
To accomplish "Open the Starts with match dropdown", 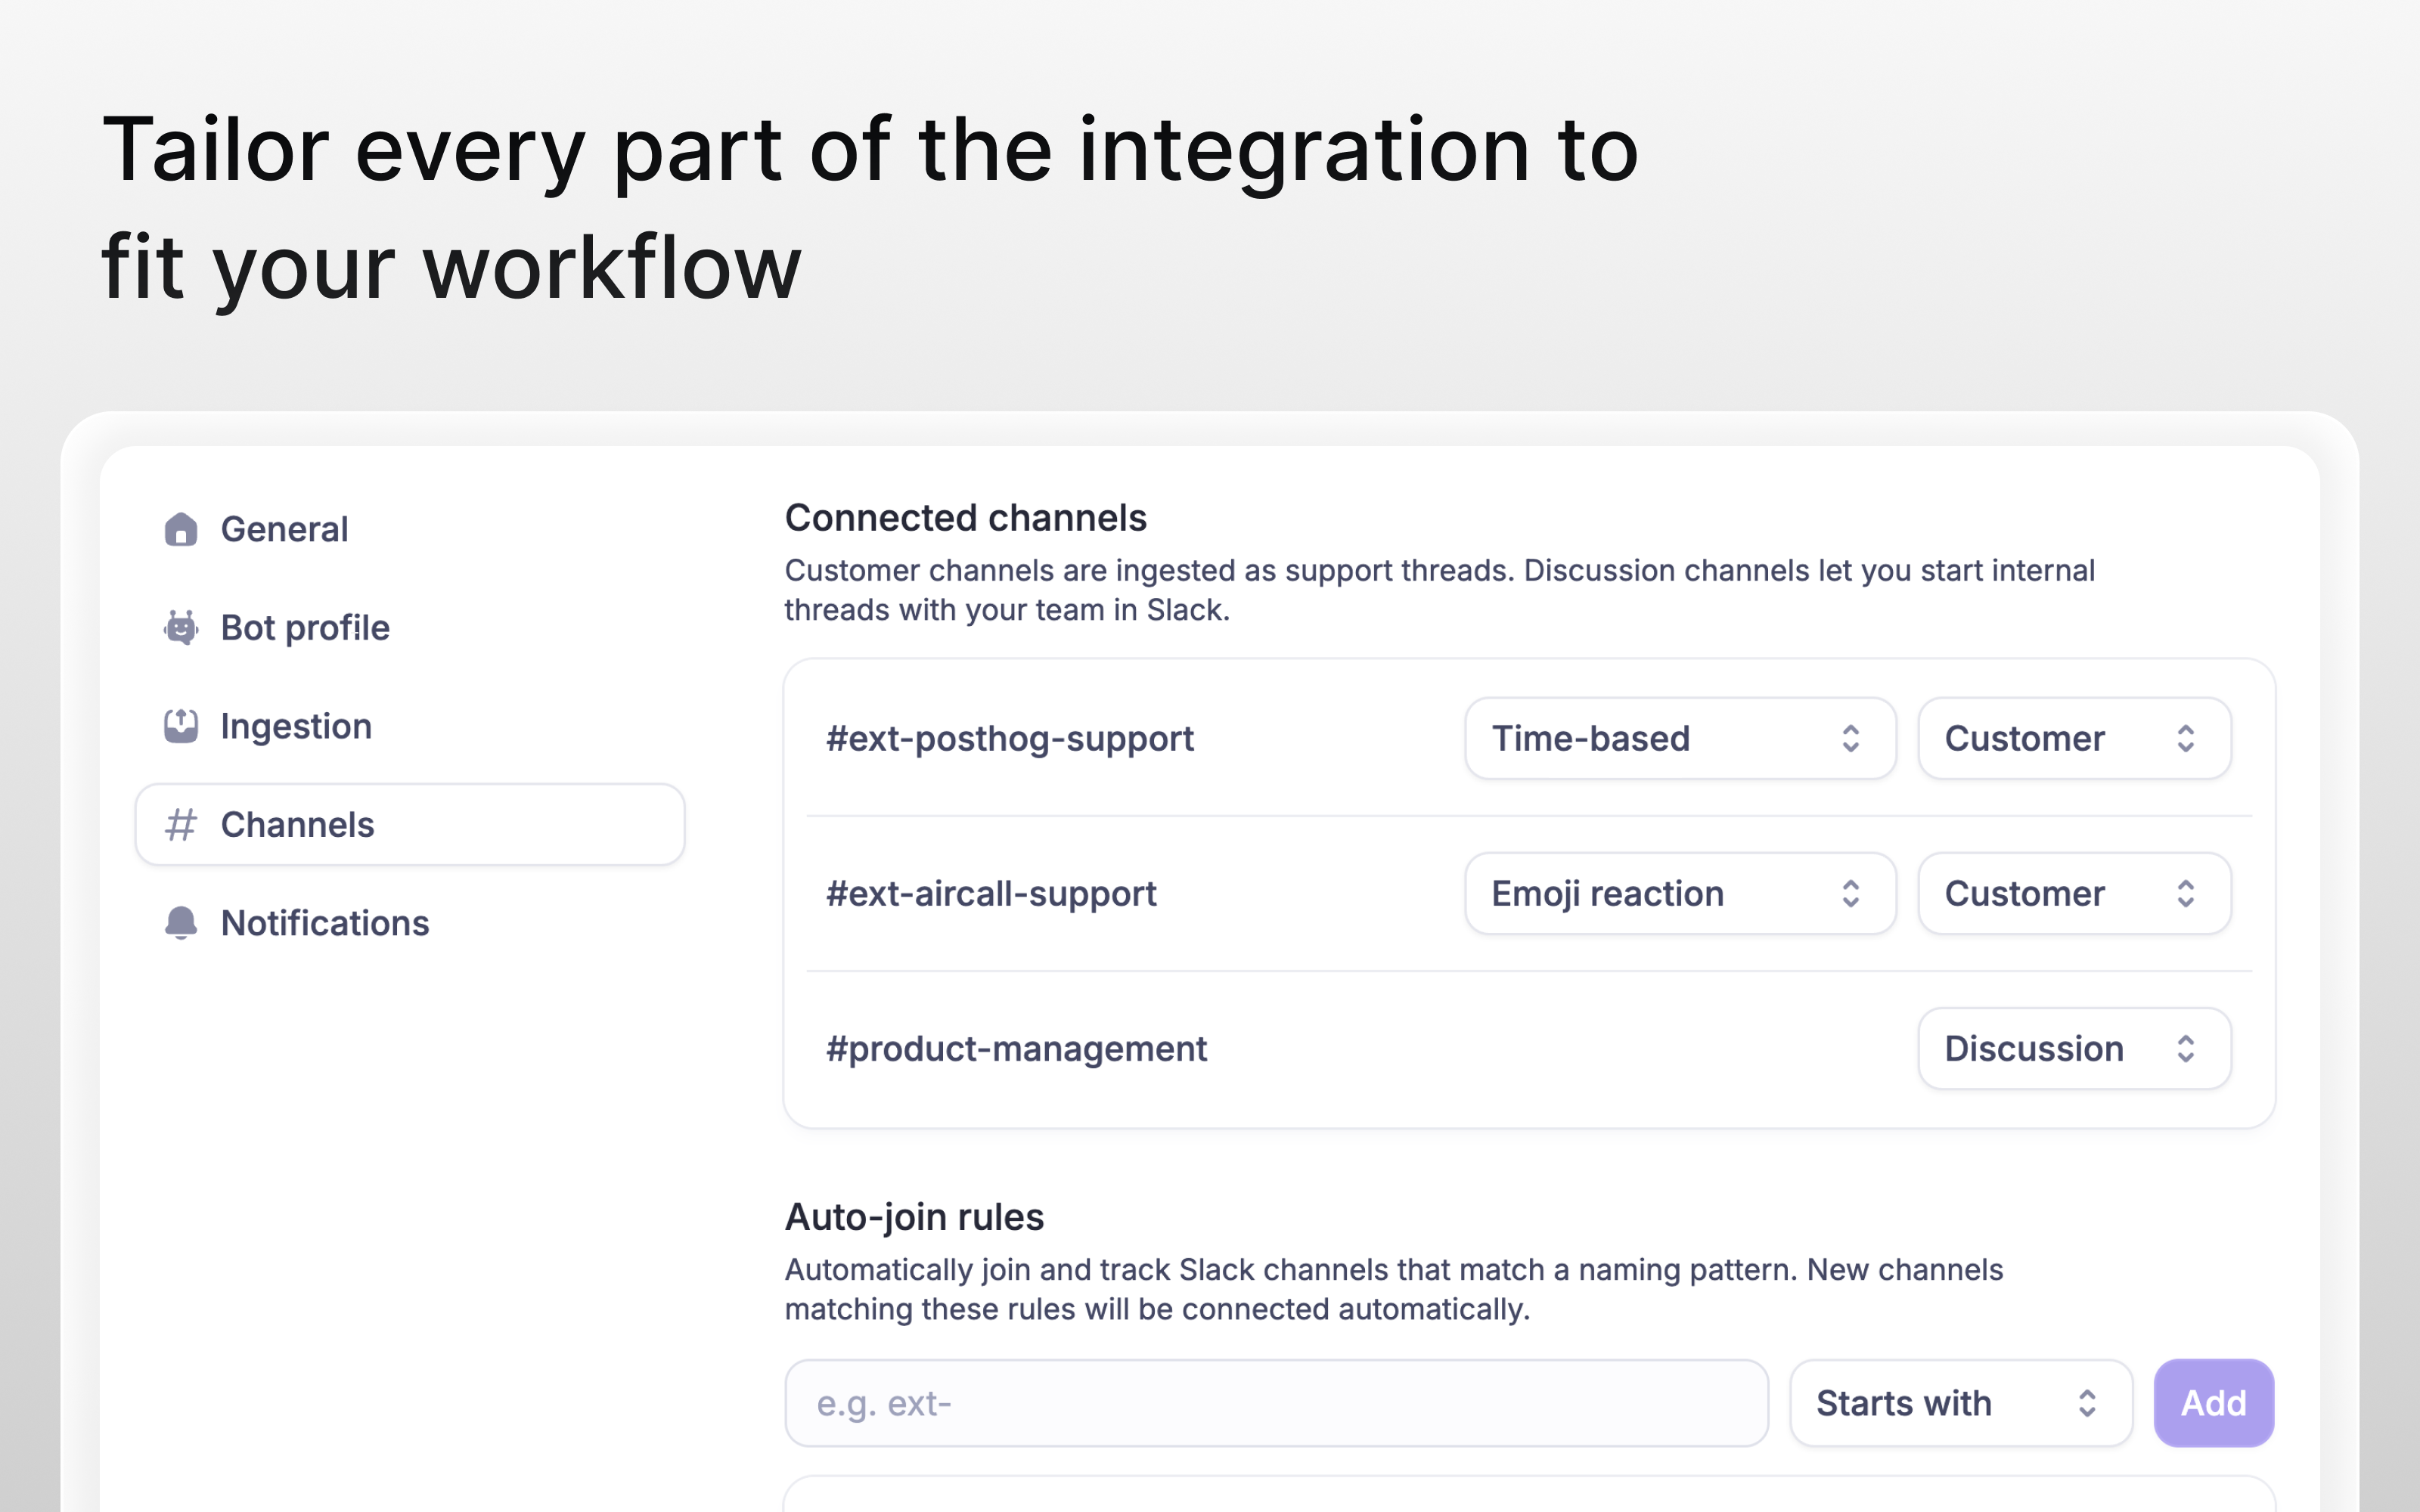I will 1960,1403.
